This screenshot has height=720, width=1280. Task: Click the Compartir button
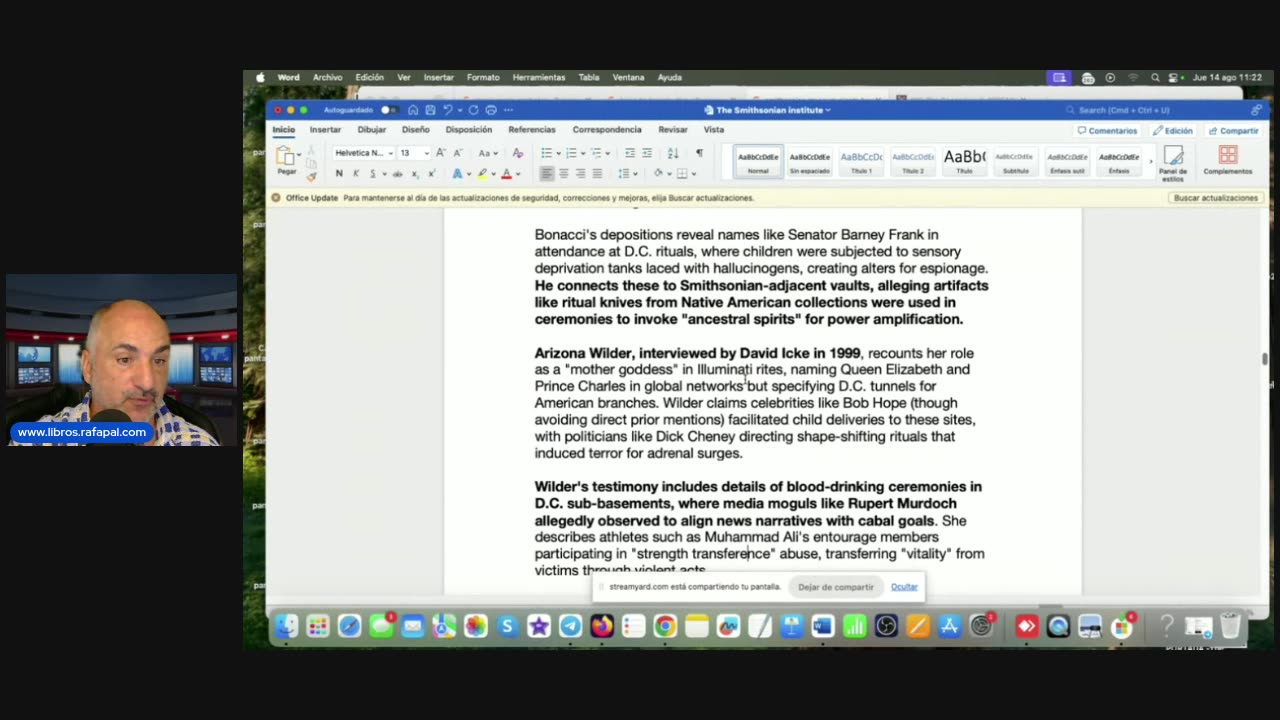1233,131
